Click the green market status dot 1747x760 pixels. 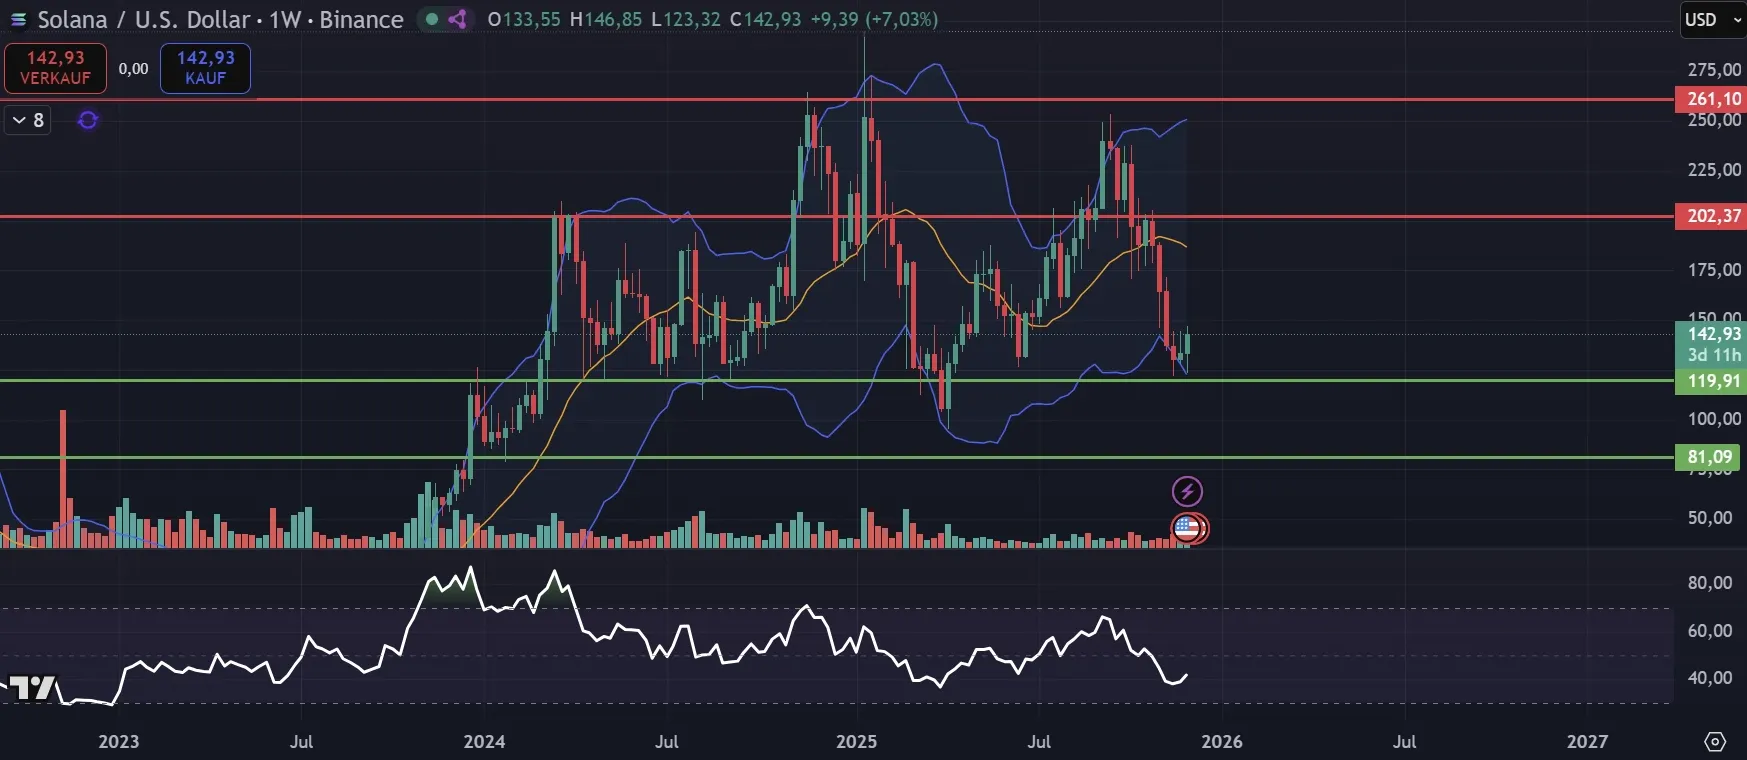pyautogui.click(x=432, y=19)
